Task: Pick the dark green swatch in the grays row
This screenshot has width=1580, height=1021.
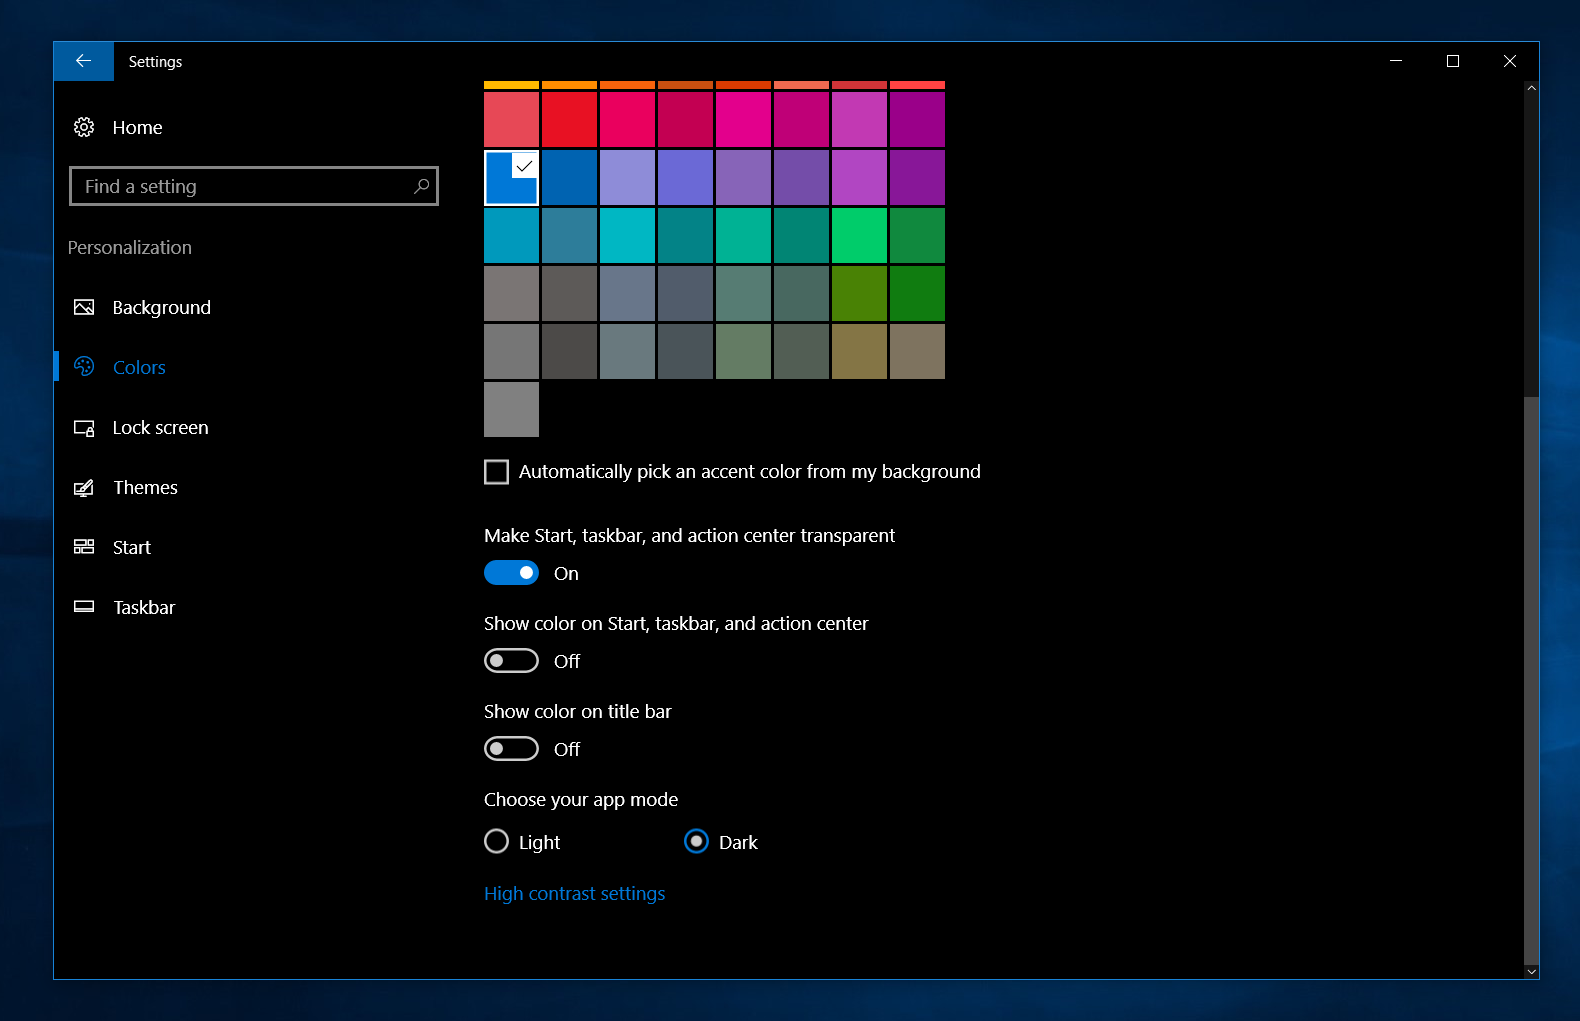Action: [917, 293]
